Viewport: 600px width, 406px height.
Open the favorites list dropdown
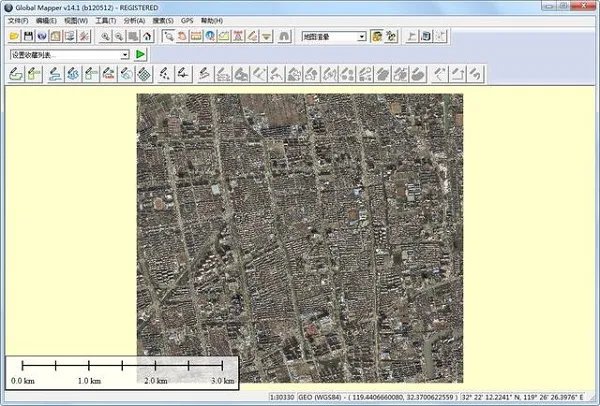click(x=125, y=54)
